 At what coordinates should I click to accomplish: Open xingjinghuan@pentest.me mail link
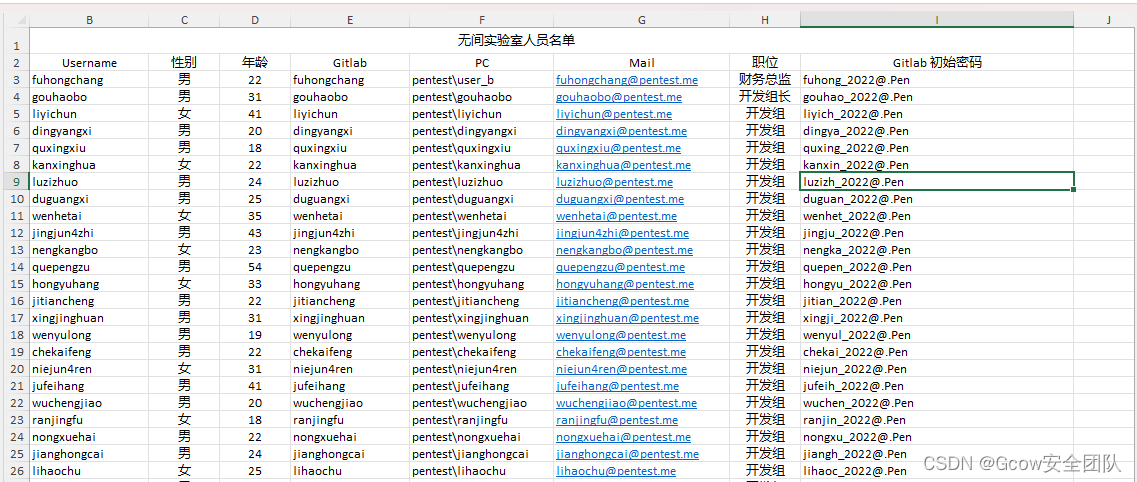coord(627,318)
